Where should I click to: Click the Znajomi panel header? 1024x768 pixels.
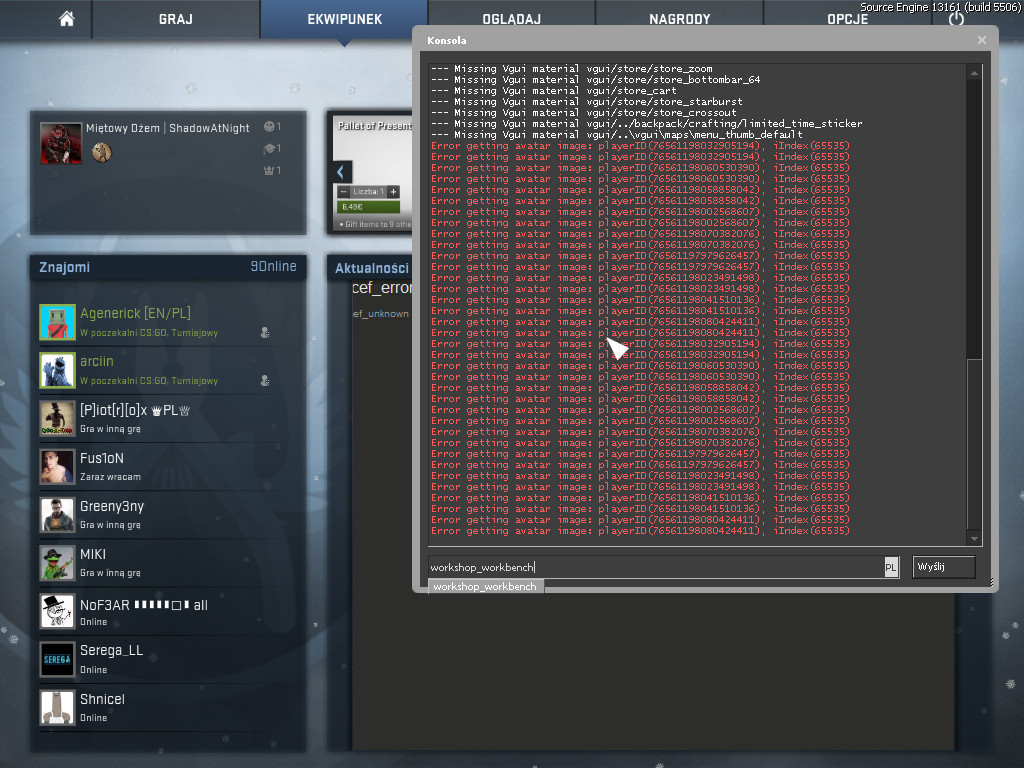point(168,267)
